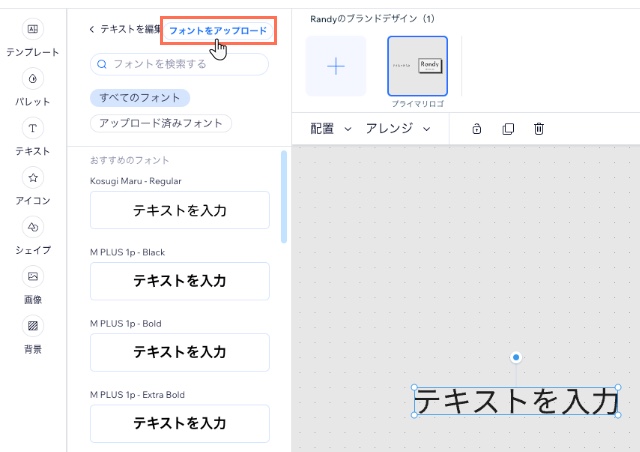The image size is (640, 452).
Task: Click the duplicate icon in toolbar
Action: pyautogui.click(x=508, y=129)
